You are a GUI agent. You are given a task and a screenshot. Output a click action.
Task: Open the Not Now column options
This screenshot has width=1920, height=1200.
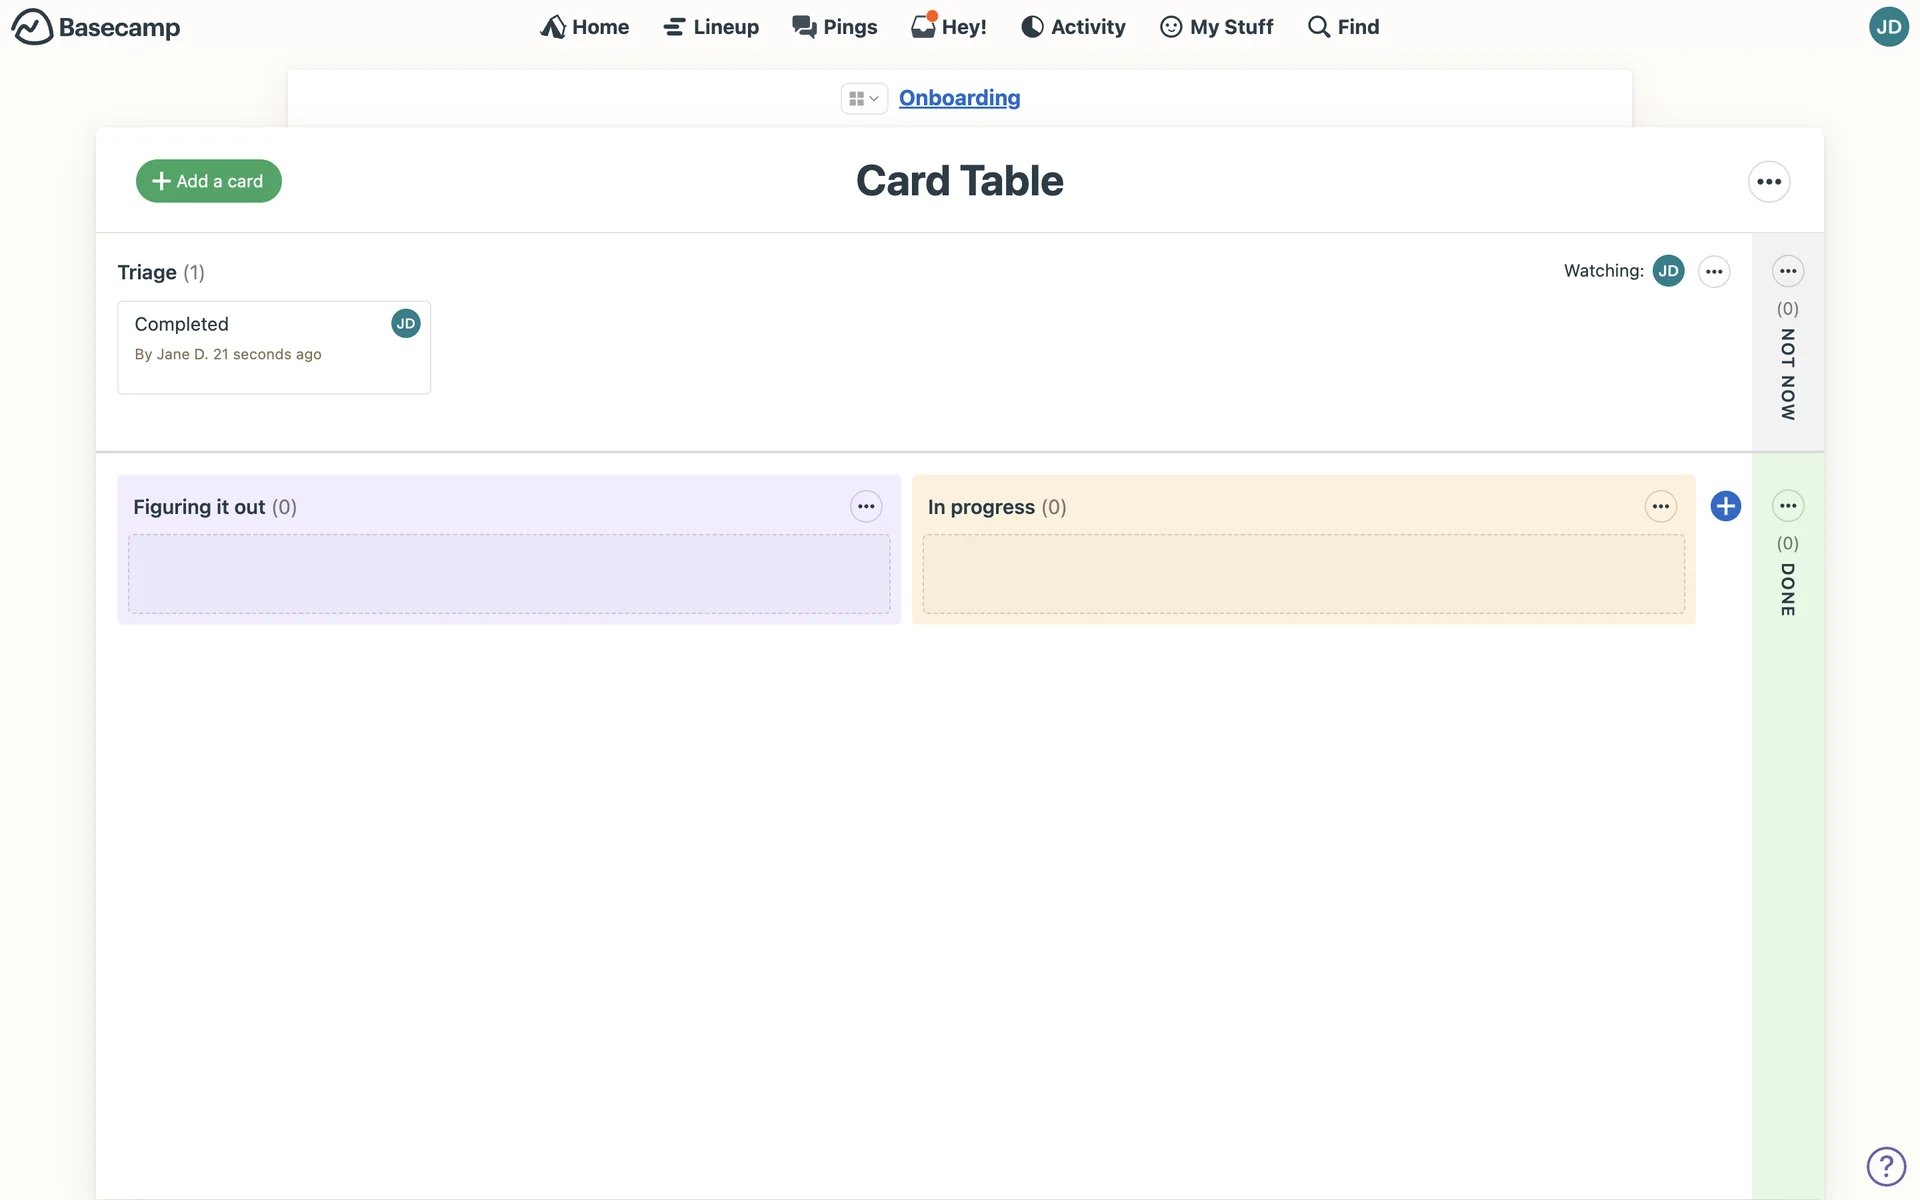tap(1787, 271)
